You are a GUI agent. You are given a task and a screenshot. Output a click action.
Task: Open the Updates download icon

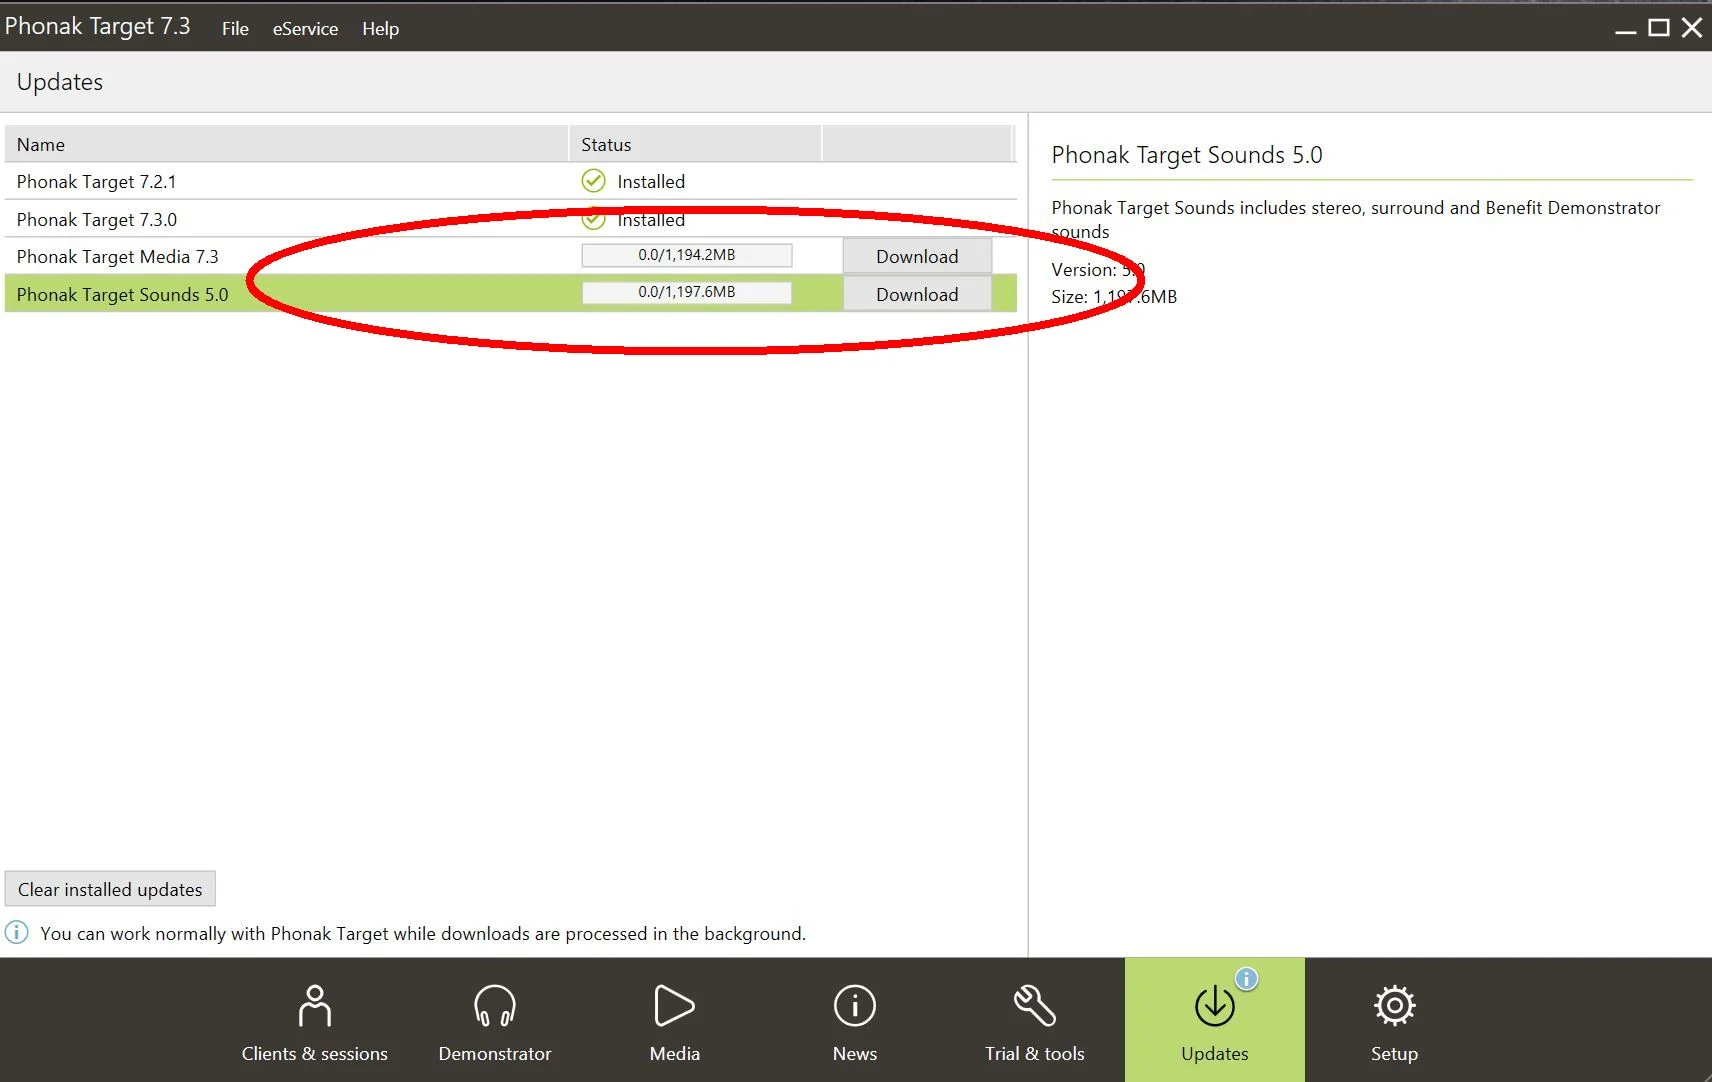(1214, 1006)
